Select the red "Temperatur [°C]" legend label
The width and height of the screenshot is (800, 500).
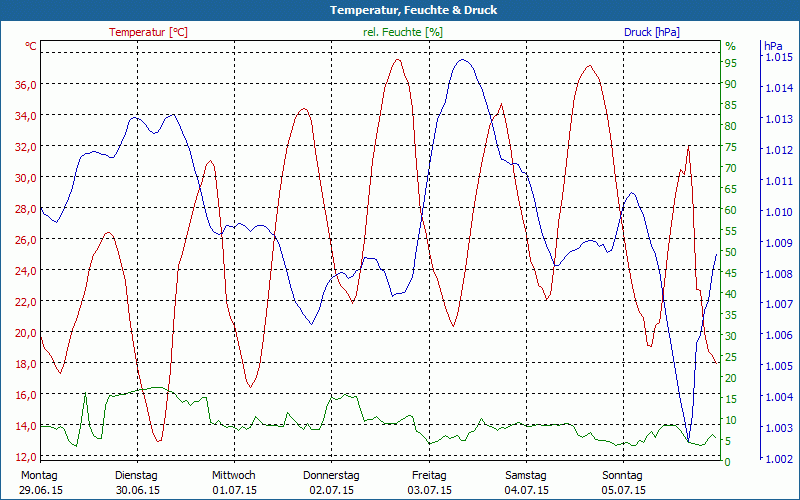point(148,32)
